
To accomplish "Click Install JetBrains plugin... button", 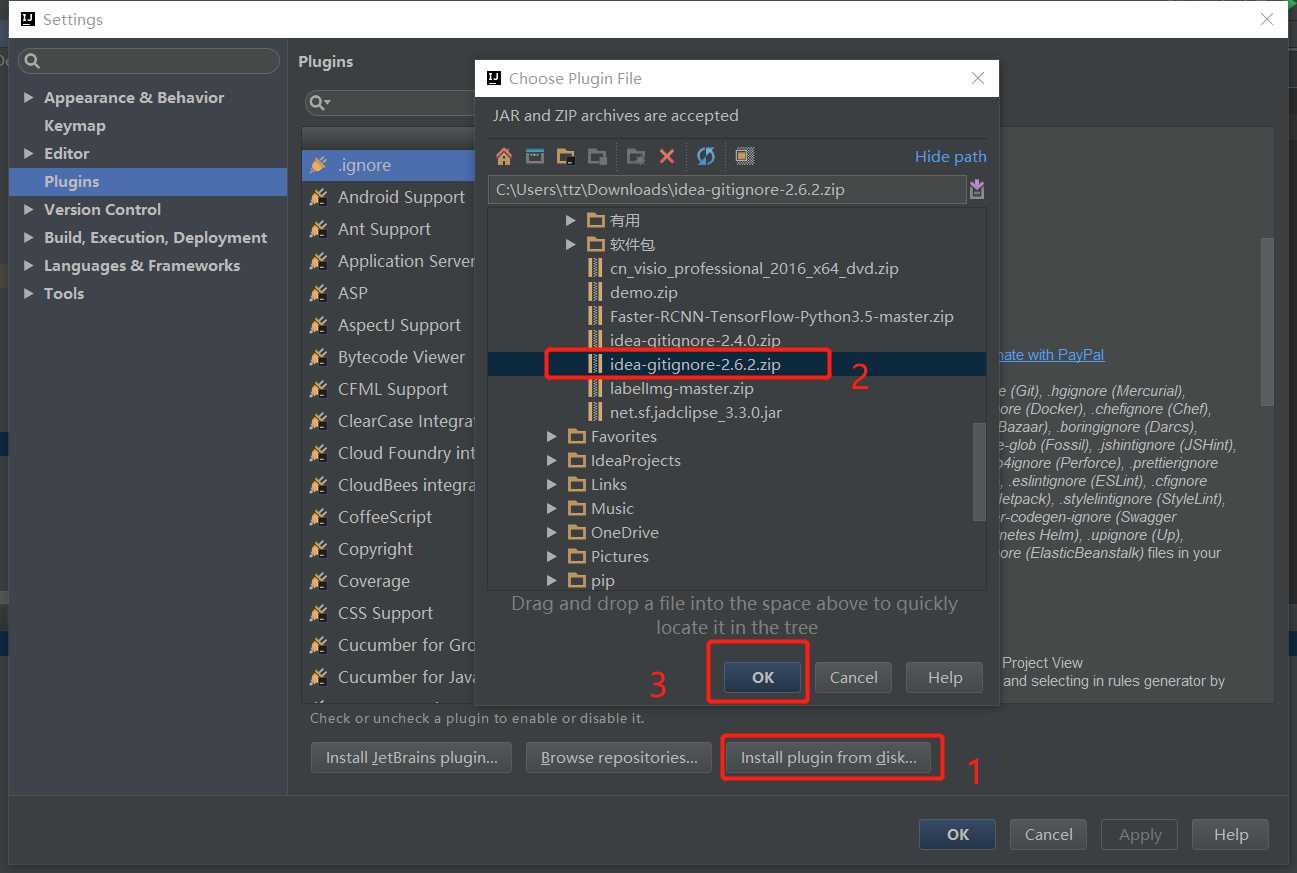I will 412,757.
